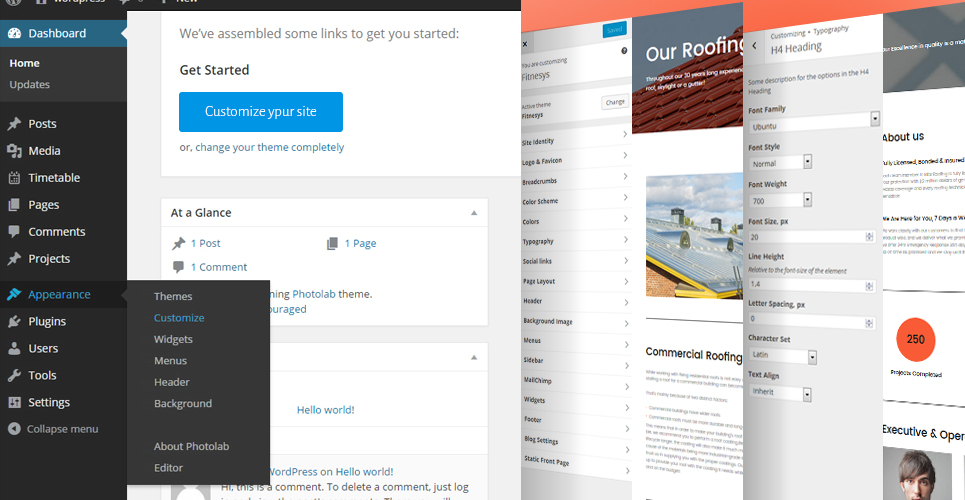Click the Letter Spacing field showing 0
The width and height of the screenshot is (965, 500).
point(812,320)
